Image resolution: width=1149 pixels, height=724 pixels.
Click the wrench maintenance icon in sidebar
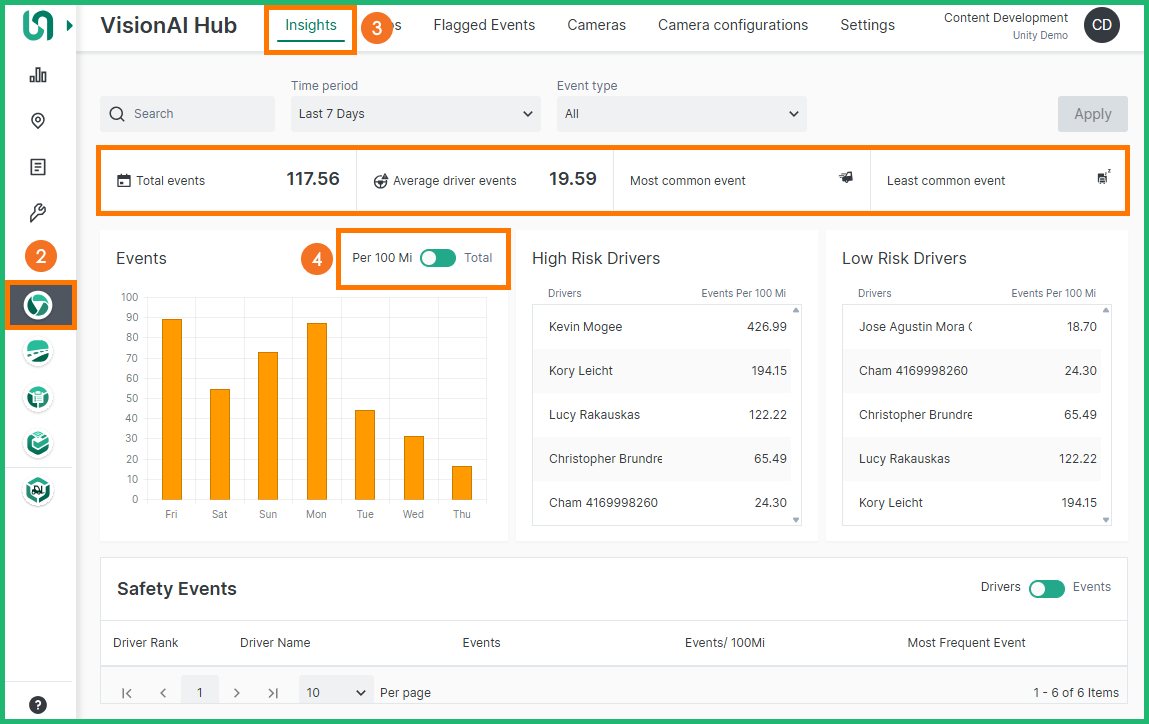[x=38, y=212]
